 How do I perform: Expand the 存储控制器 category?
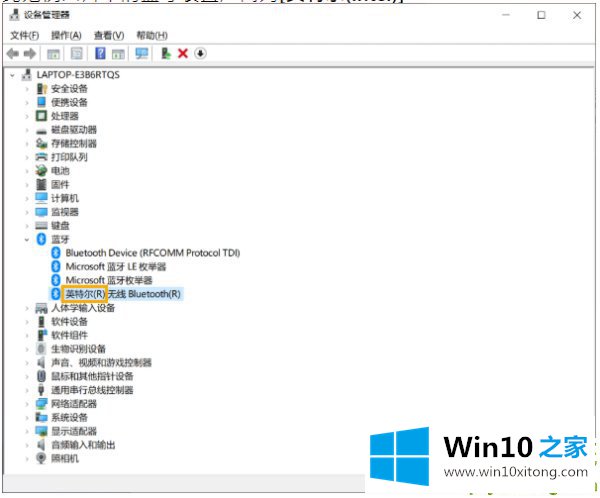(x=27, y=144)
